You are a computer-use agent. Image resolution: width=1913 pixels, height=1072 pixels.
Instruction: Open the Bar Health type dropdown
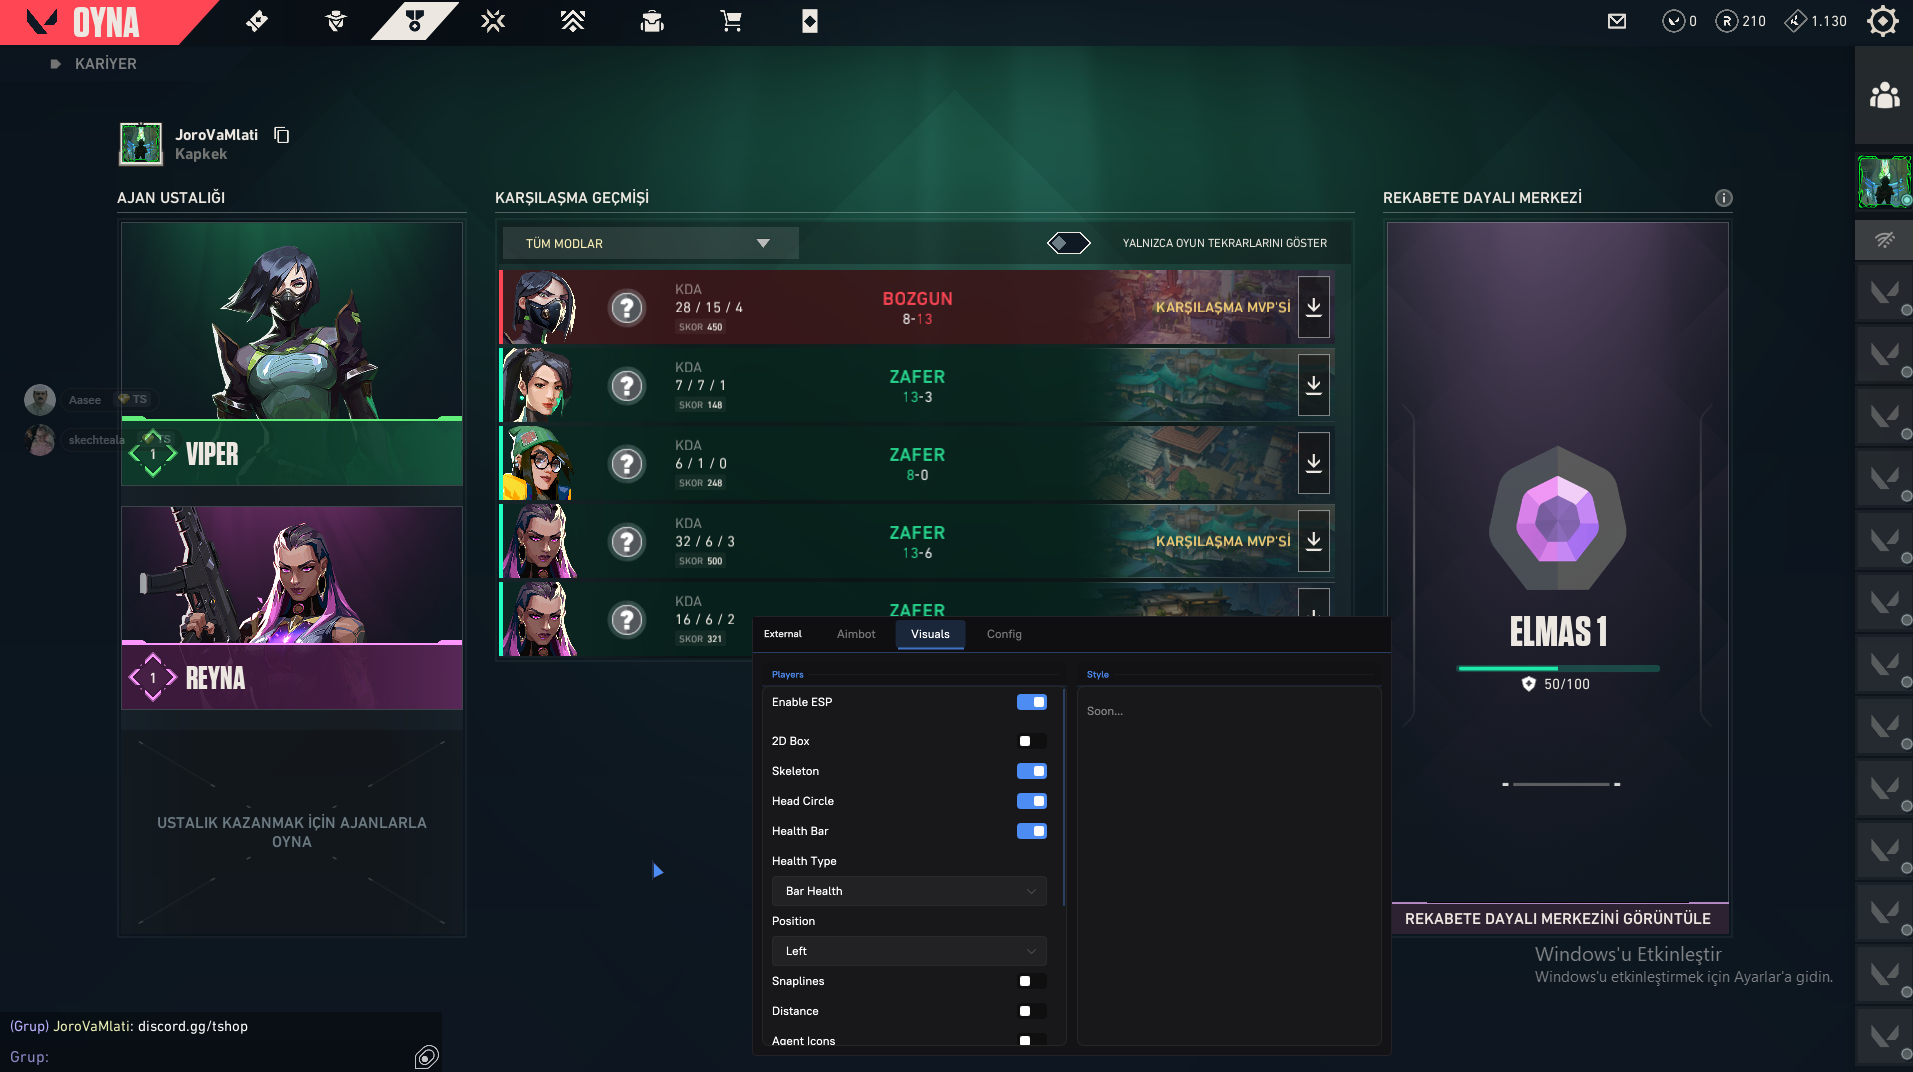pyautogui.click(x=909, y=891)
